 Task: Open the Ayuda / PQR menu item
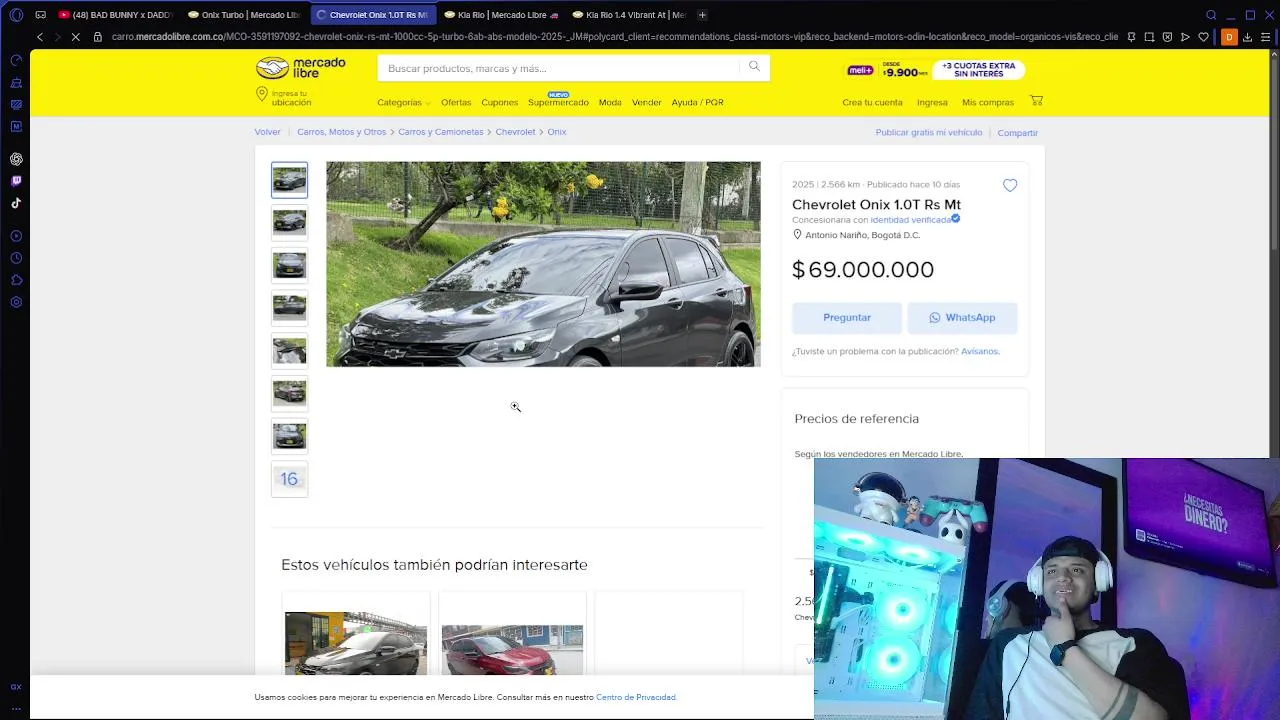click(697, 102)
